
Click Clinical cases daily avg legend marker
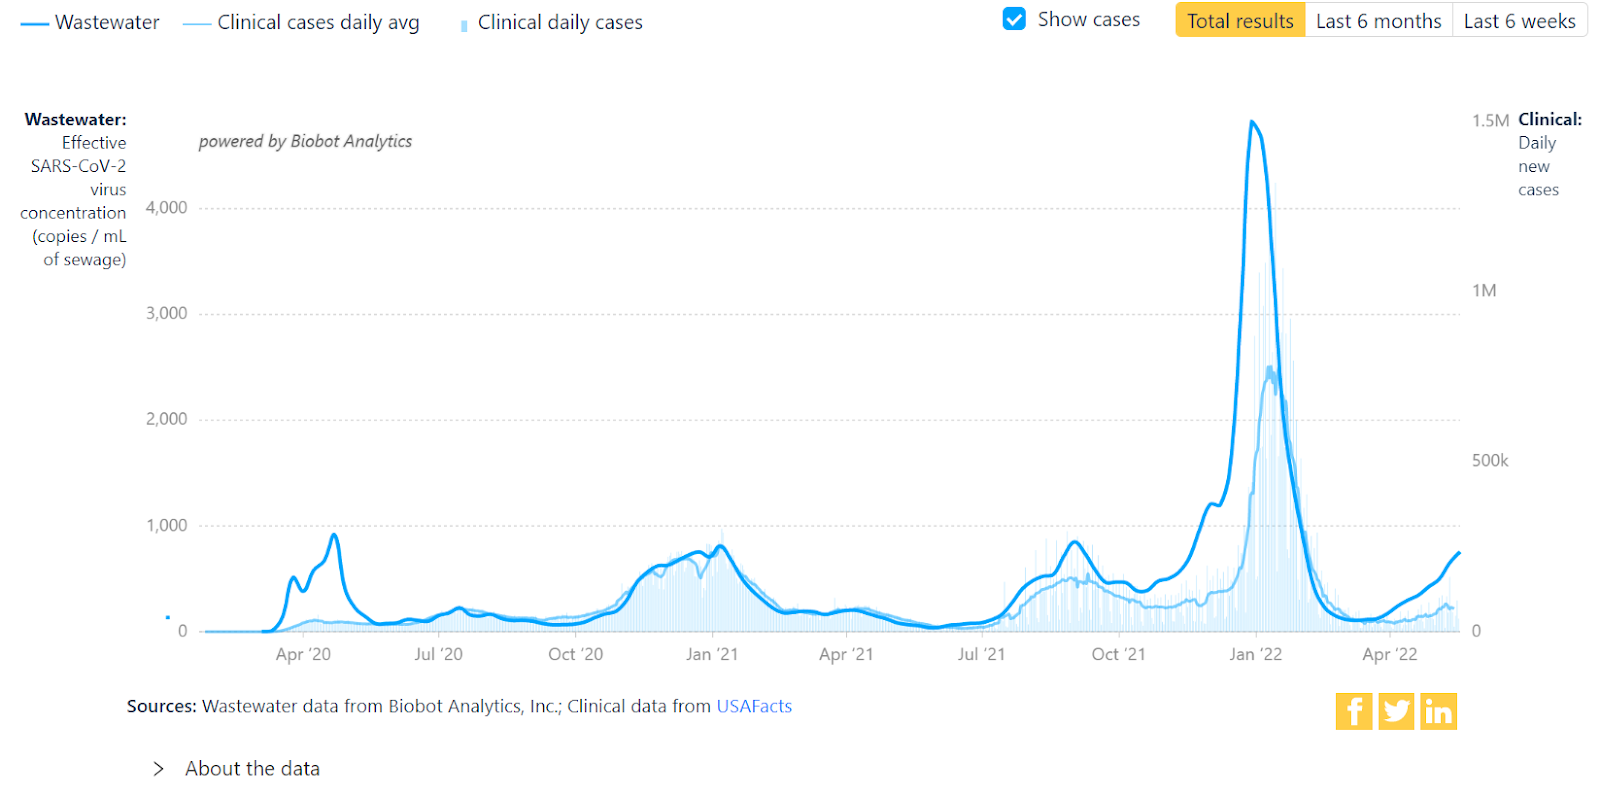(196, 23)
